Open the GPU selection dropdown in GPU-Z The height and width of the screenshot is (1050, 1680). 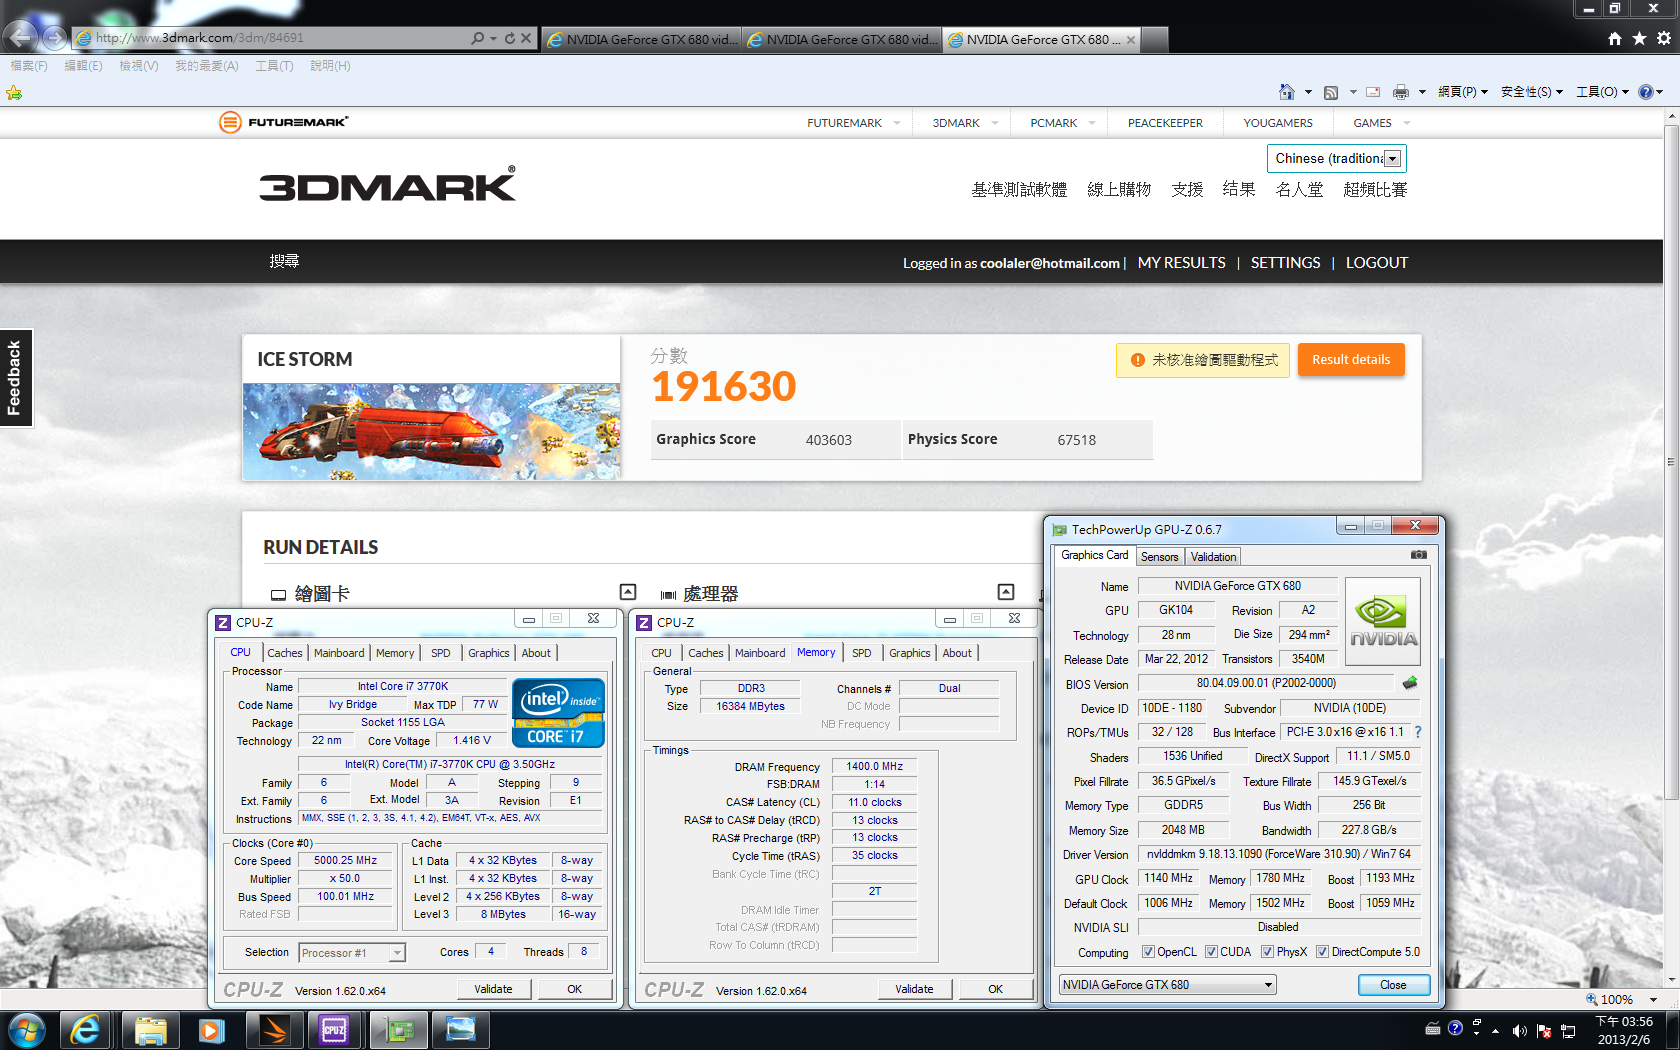click(x=1167, y=985)
